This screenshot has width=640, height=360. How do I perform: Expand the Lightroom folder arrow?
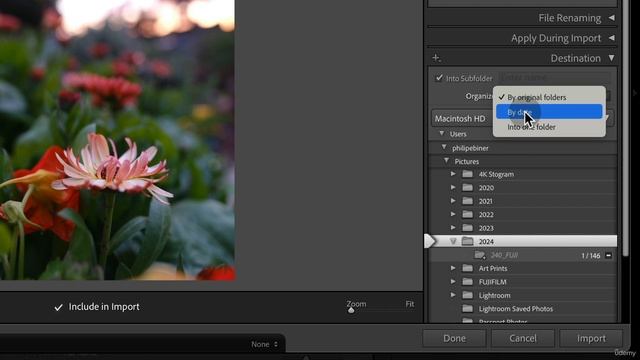click(453, 295)
